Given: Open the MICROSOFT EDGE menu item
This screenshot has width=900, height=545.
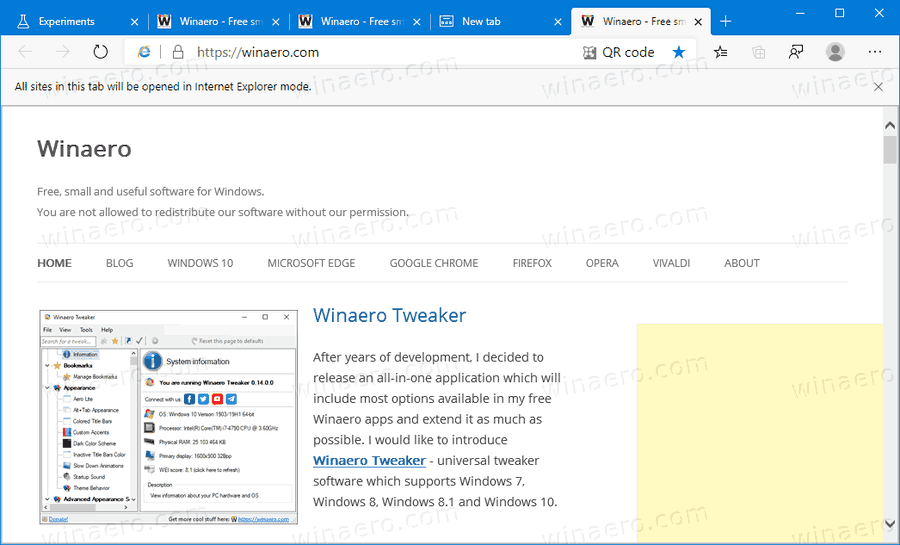Looking at the screenshot, I should 311,263.
